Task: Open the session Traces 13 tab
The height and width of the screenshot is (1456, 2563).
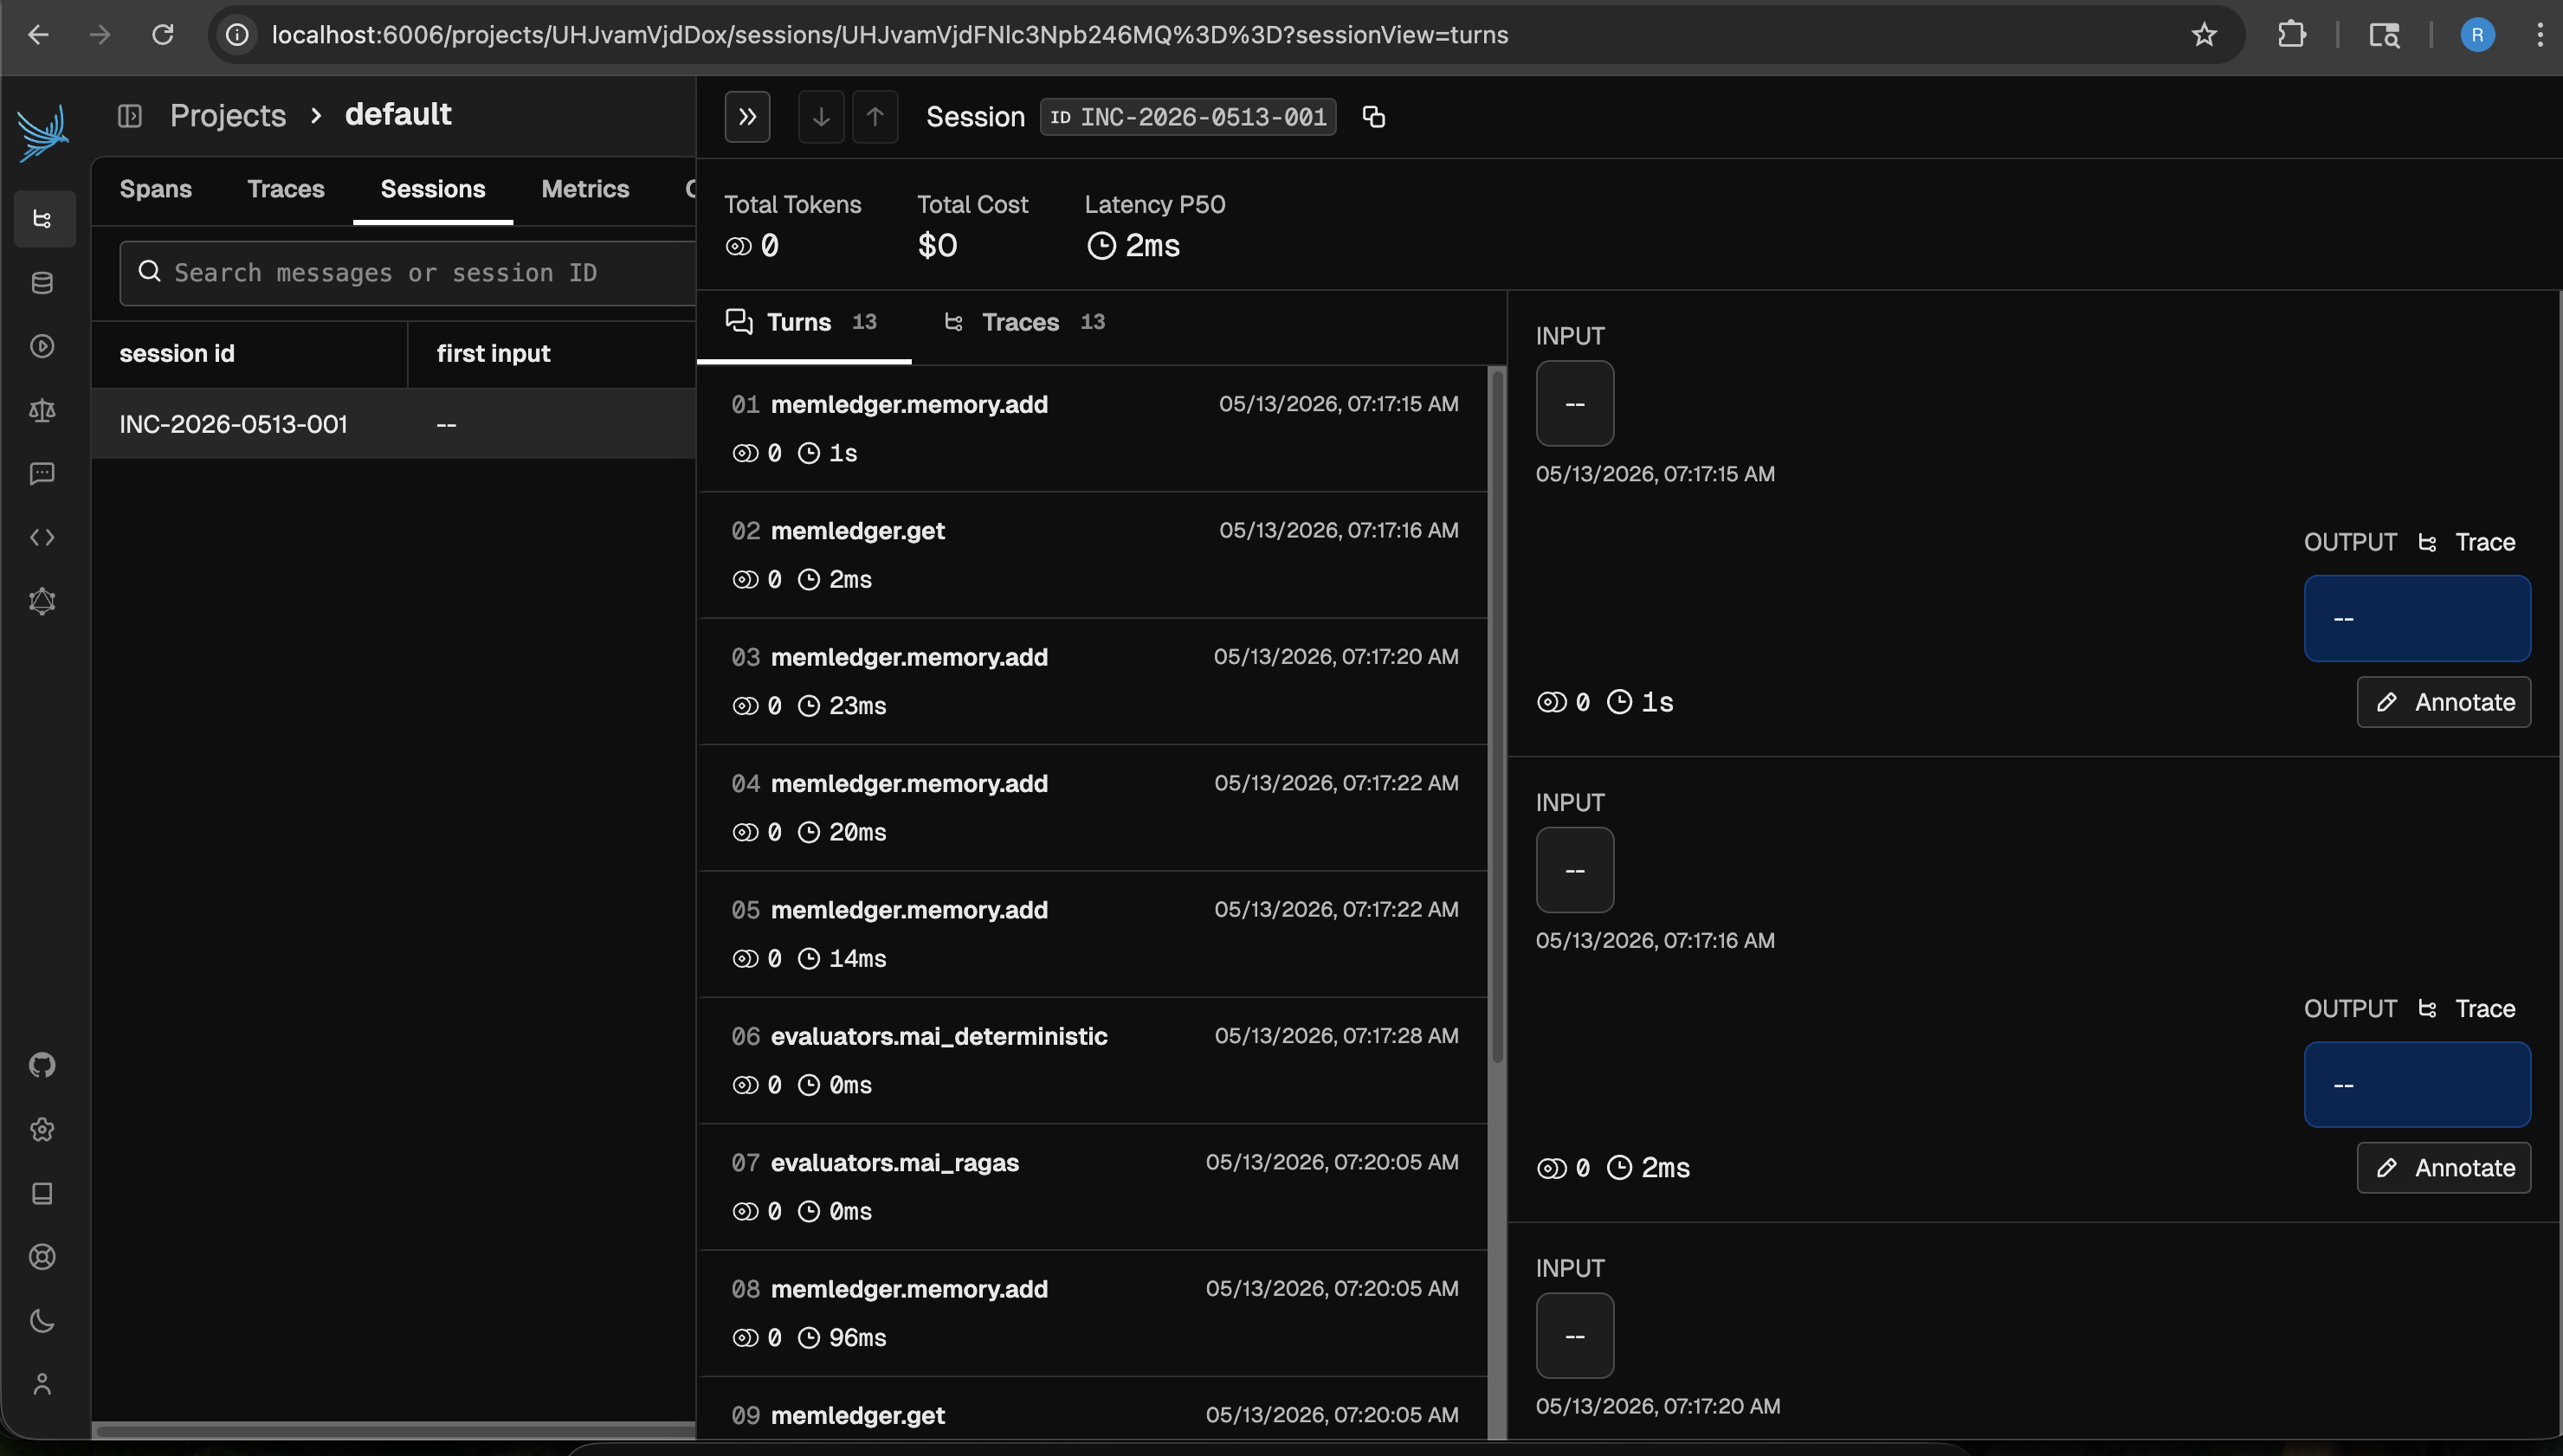Action: (1025, 322)
